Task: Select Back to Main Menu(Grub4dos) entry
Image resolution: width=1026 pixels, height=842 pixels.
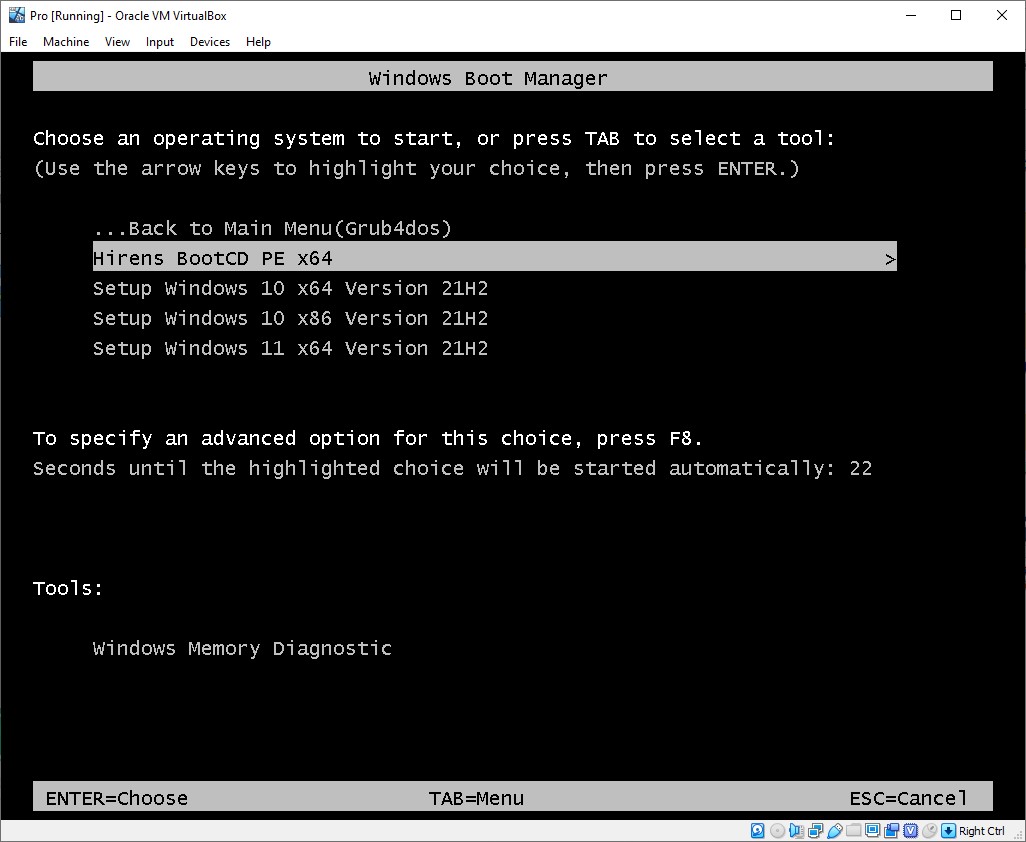Action: tap(272, 228)
